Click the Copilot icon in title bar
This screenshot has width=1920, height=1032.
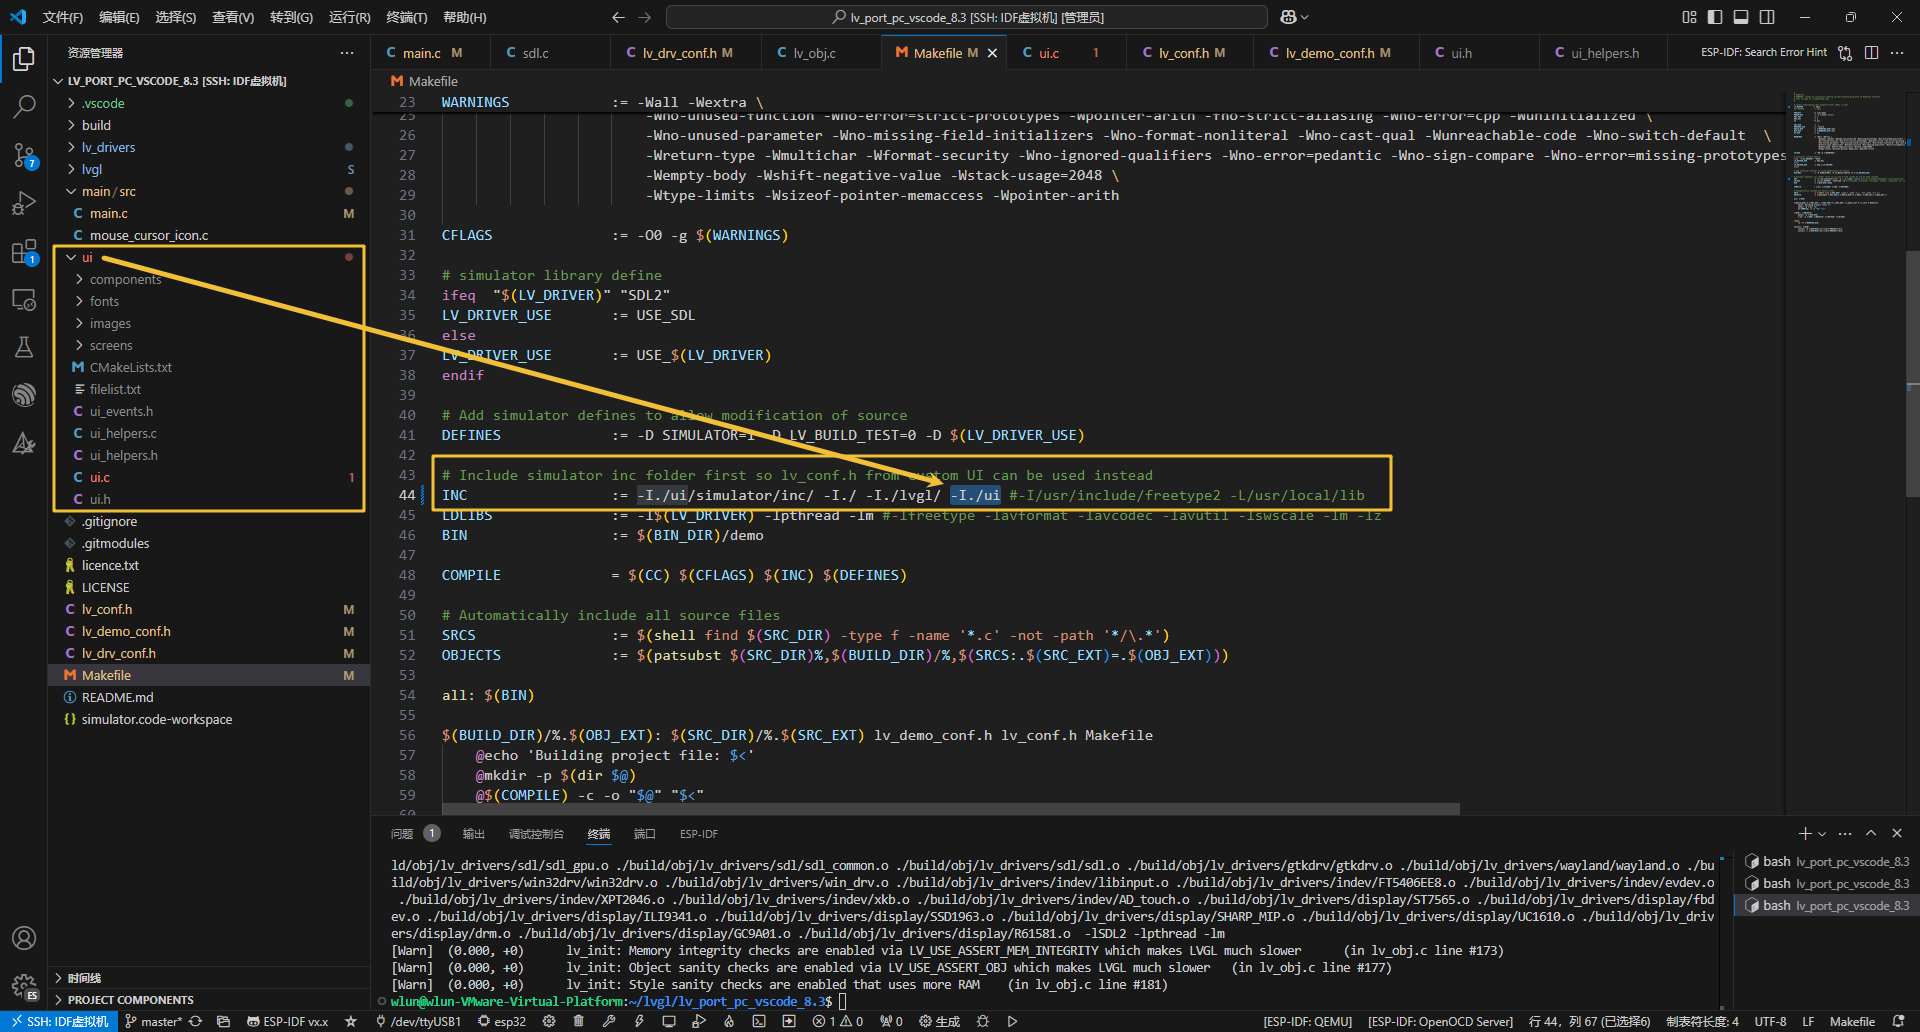tap(1288, 17)
